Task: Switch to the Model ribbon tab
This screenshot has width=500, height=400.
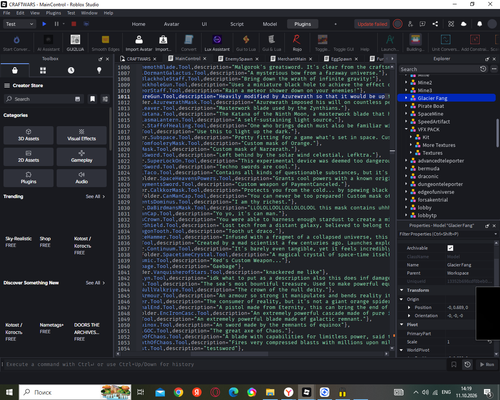Action: 270,24
